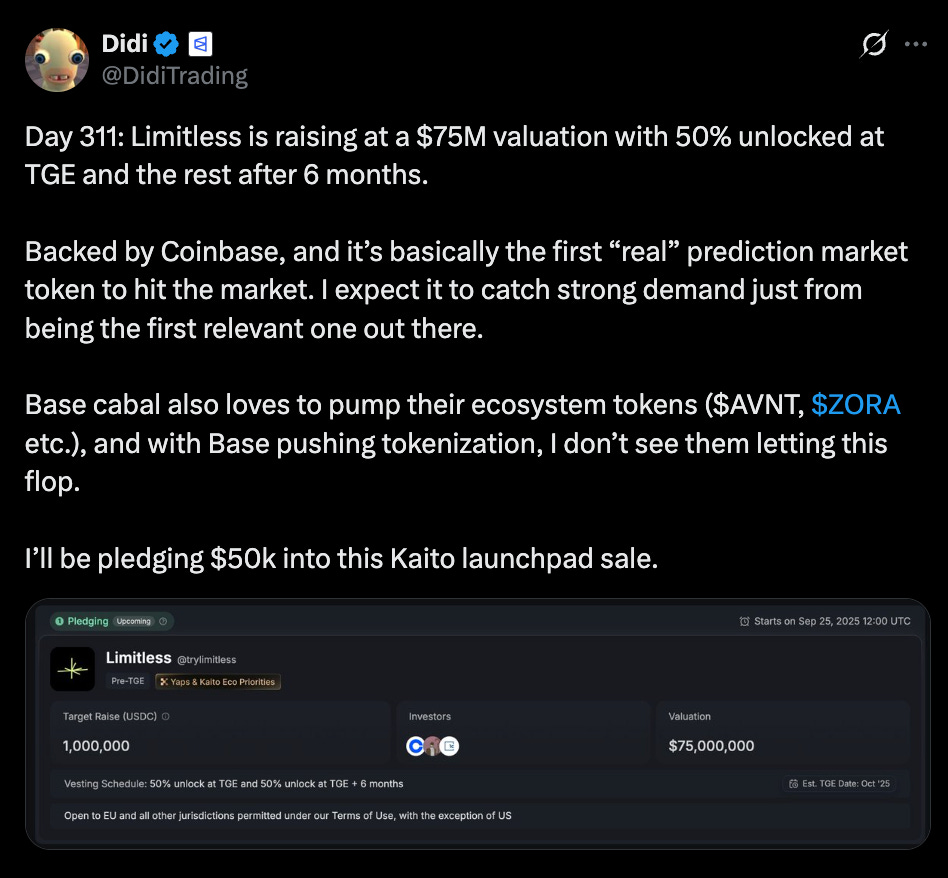Click the Upcoming status badge
Image resolution: width=948 pixels, height=878 pixels.
pos(133,621)
